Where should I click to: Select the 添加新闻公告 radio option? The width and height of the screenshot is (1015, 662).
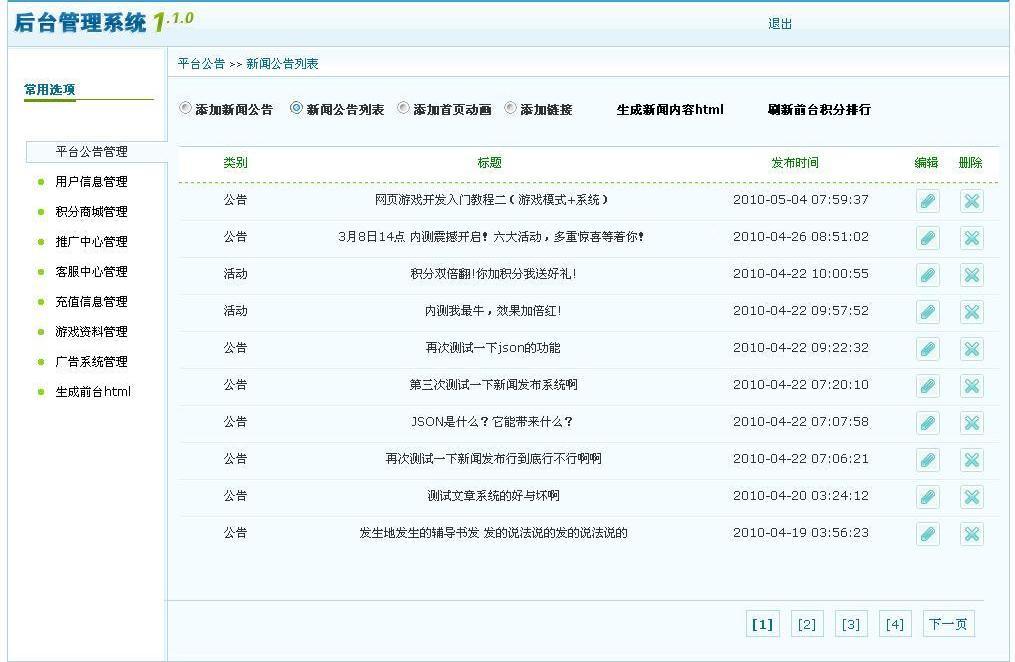pyautogui.click(x=187, y=110)
